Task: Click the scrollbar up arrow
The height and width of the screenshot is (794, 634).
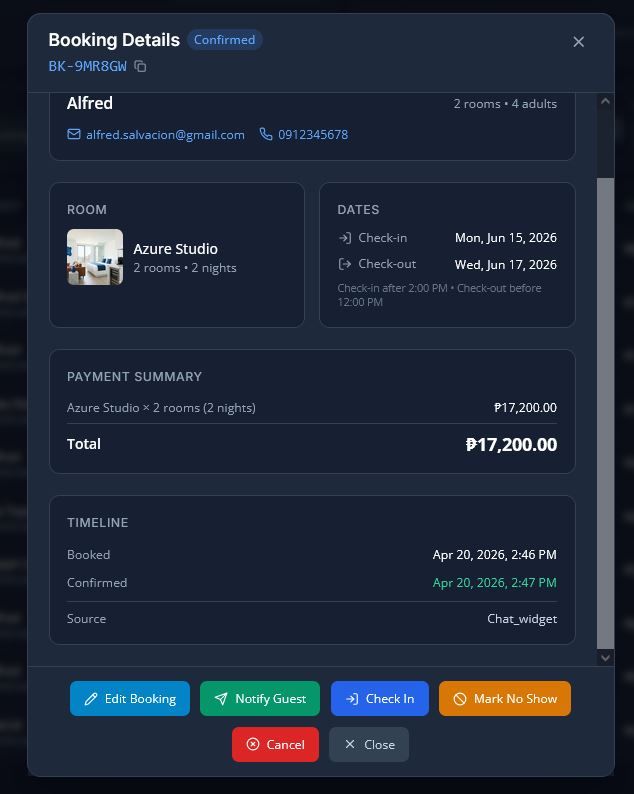Action: pyautogui.click(x=605, y=101)
